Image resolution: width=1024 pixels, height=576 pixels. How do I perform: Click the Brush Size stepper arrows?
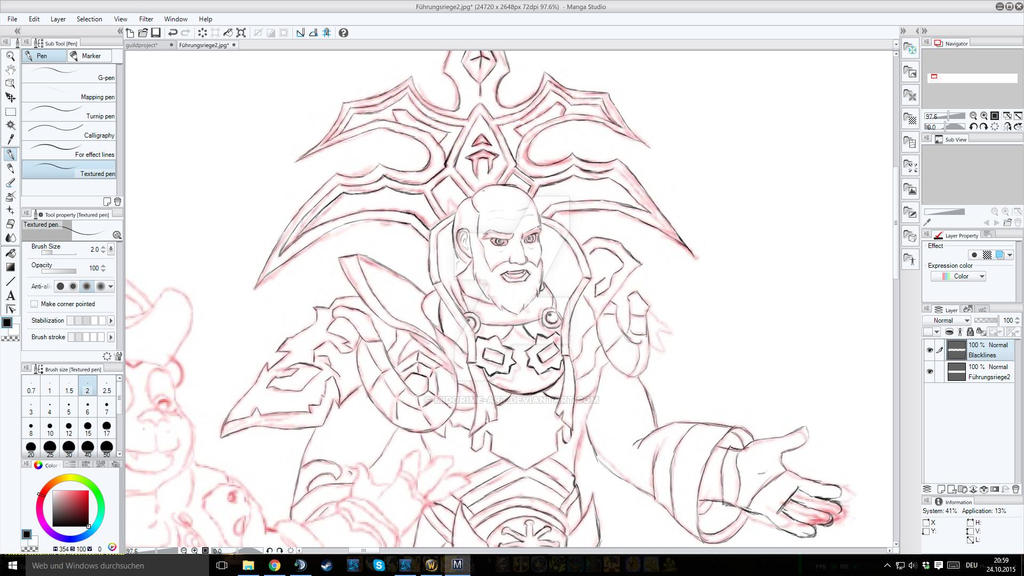click(103, 249)
